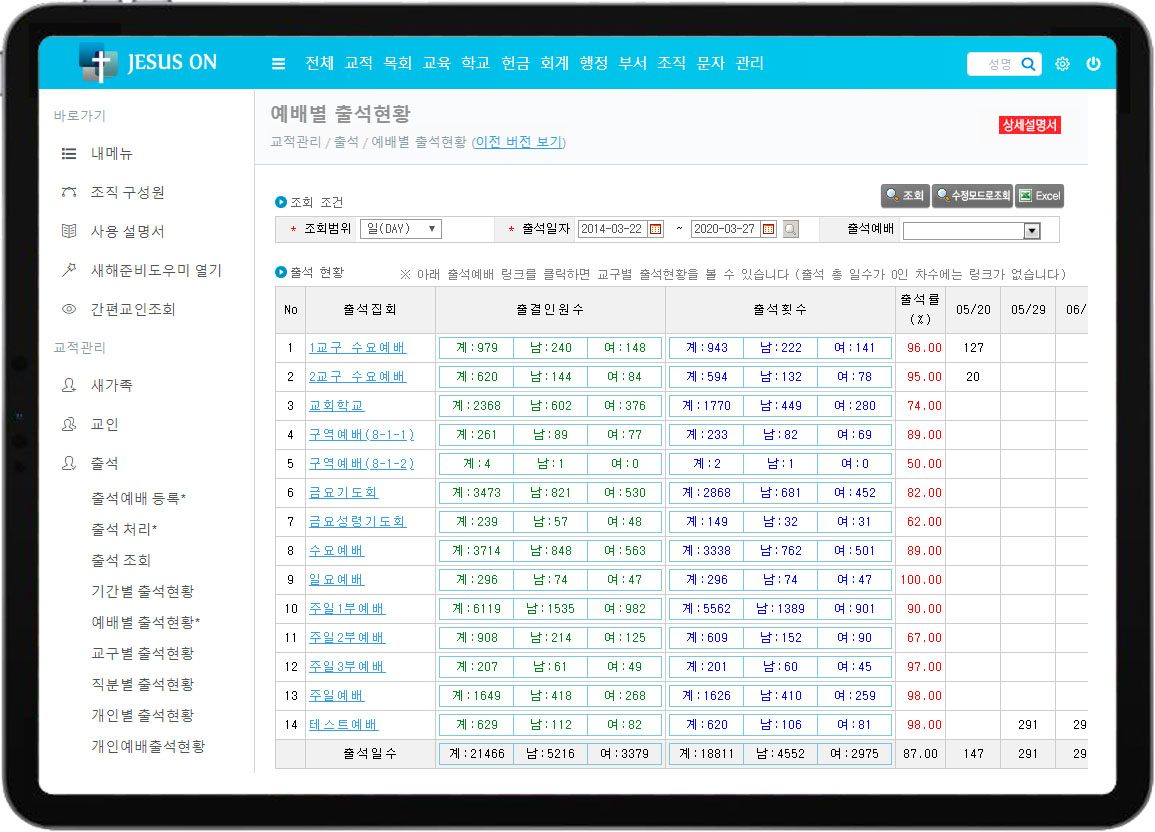Open the hamburger menu icon
Image resolution: width=1155 pixels, height=832 pixels.
pos(279,64)
